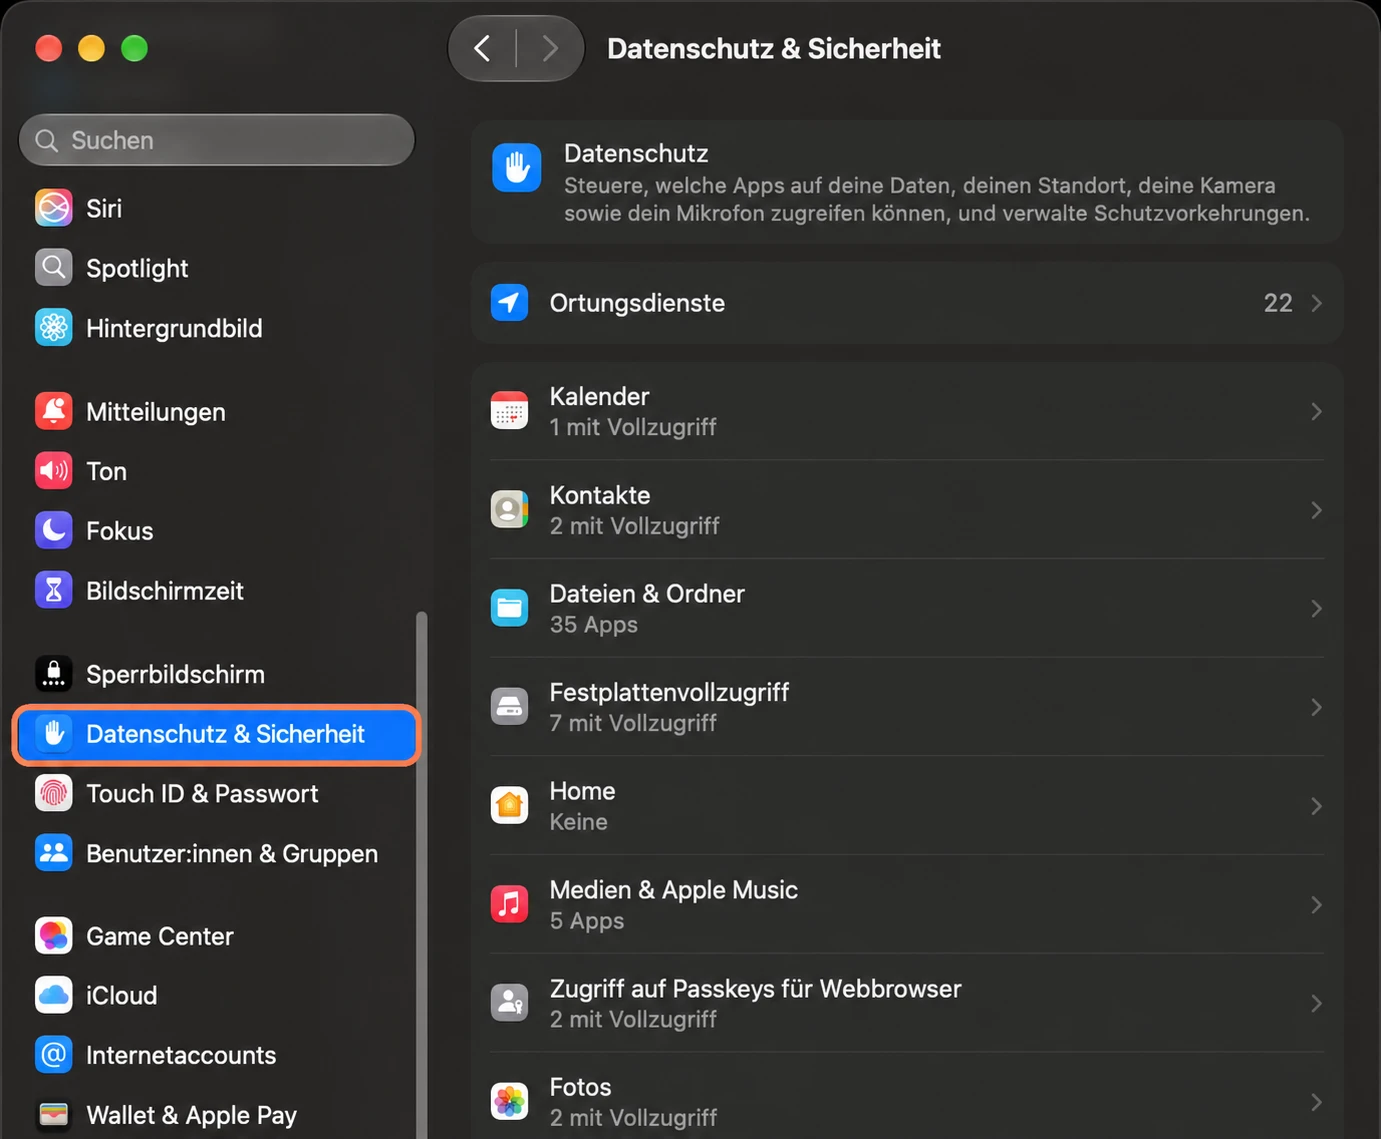Viewport: 1381px width, 1139px height.
Task: Select the Hintergrundbild flower icon
Action: click(54, 328)
